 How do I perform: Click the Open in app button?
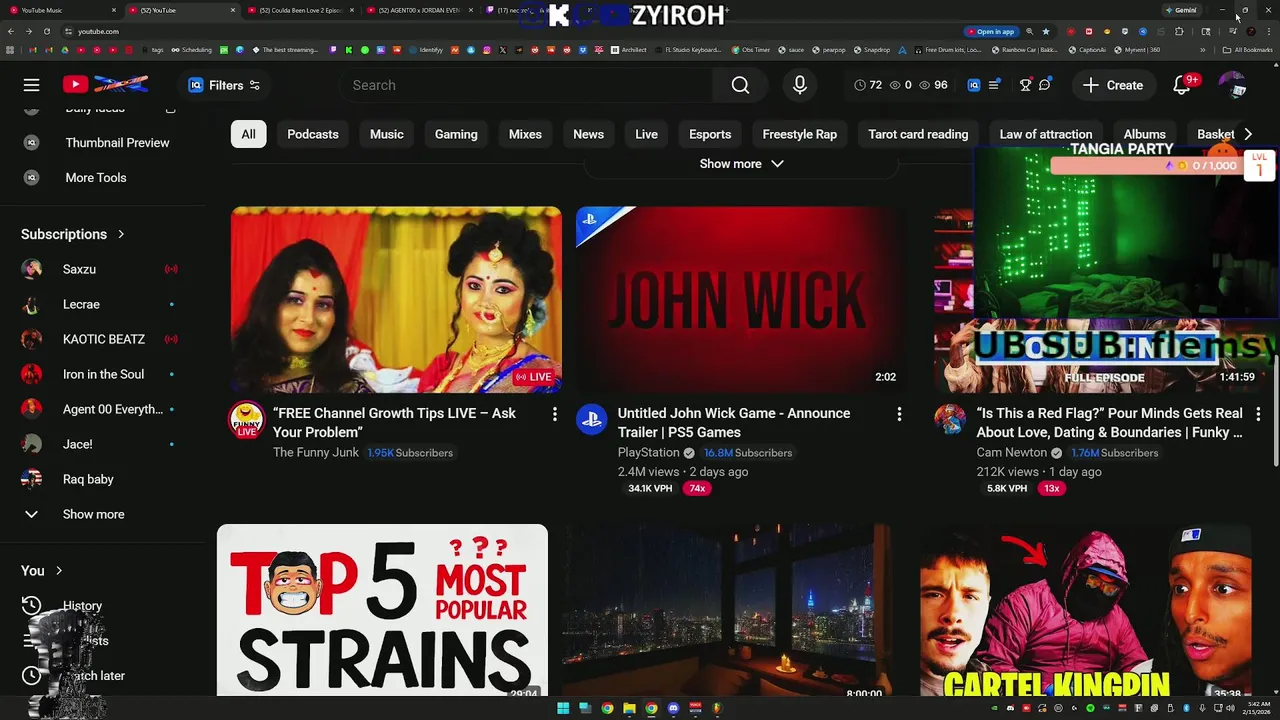pos(990,31)
